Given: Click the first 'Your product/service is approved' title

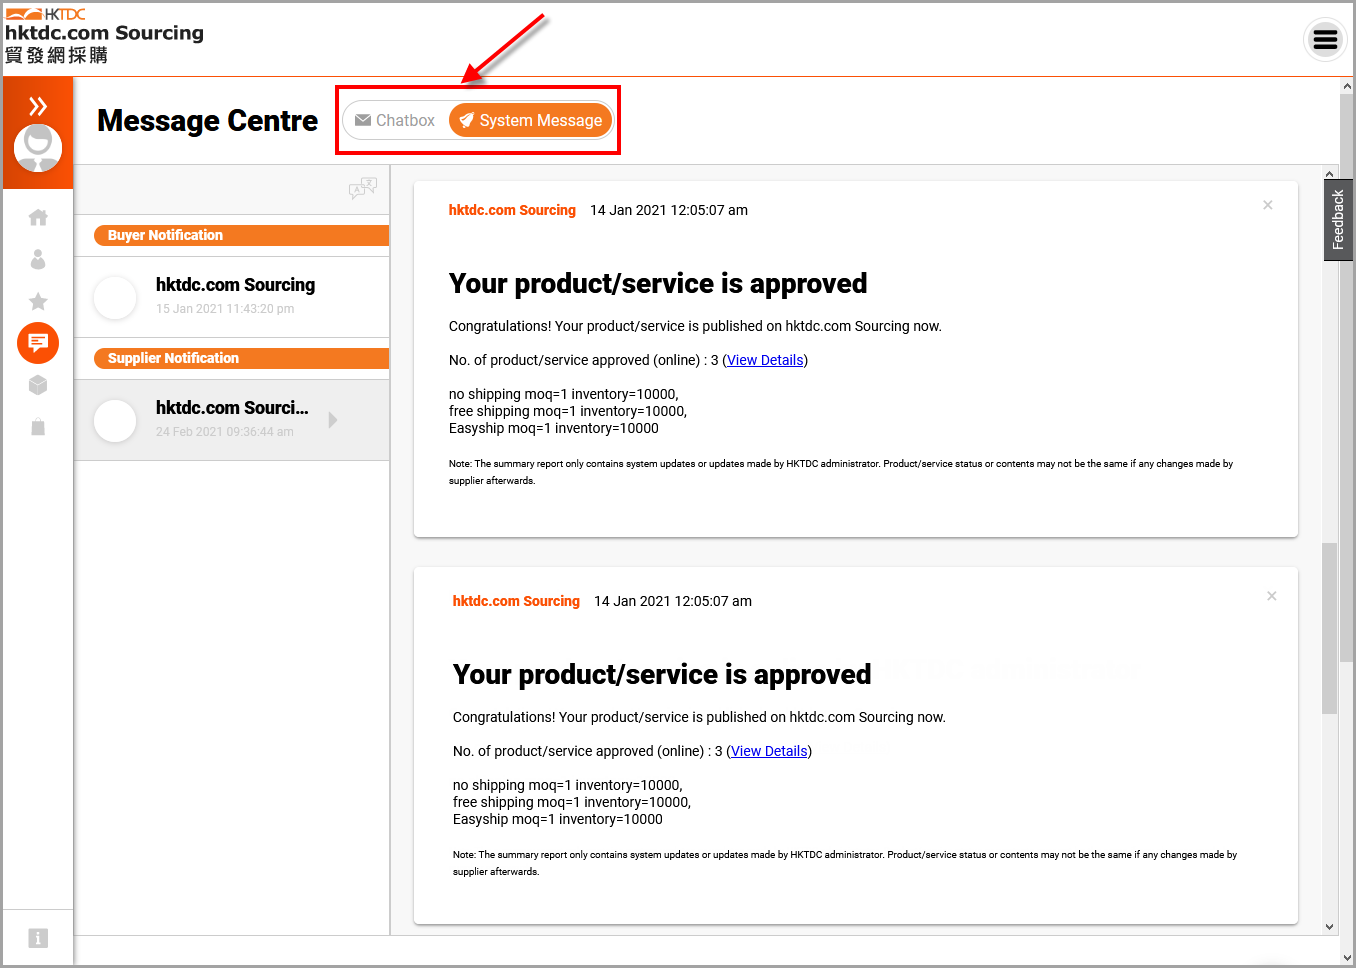Looking at the screenshot, I should [658, 284].
